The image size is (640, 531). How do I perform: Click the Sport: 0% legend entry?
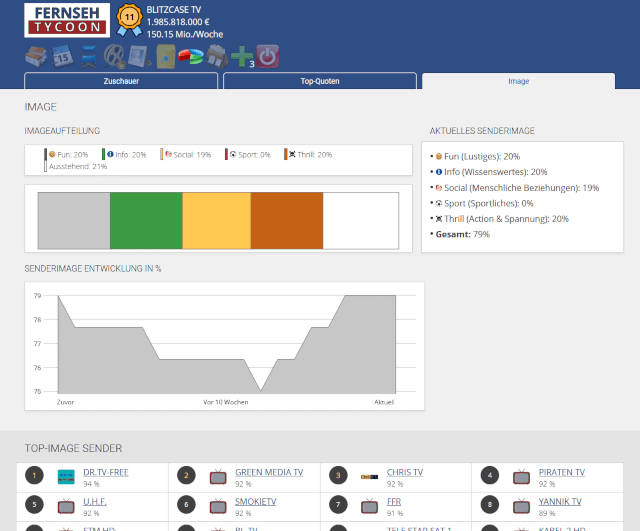pos(248,155)
